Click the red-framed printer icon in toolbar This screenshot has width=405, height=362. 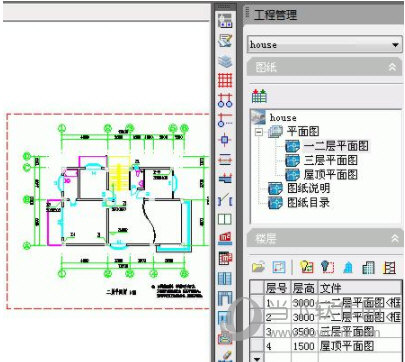point(225,338)
